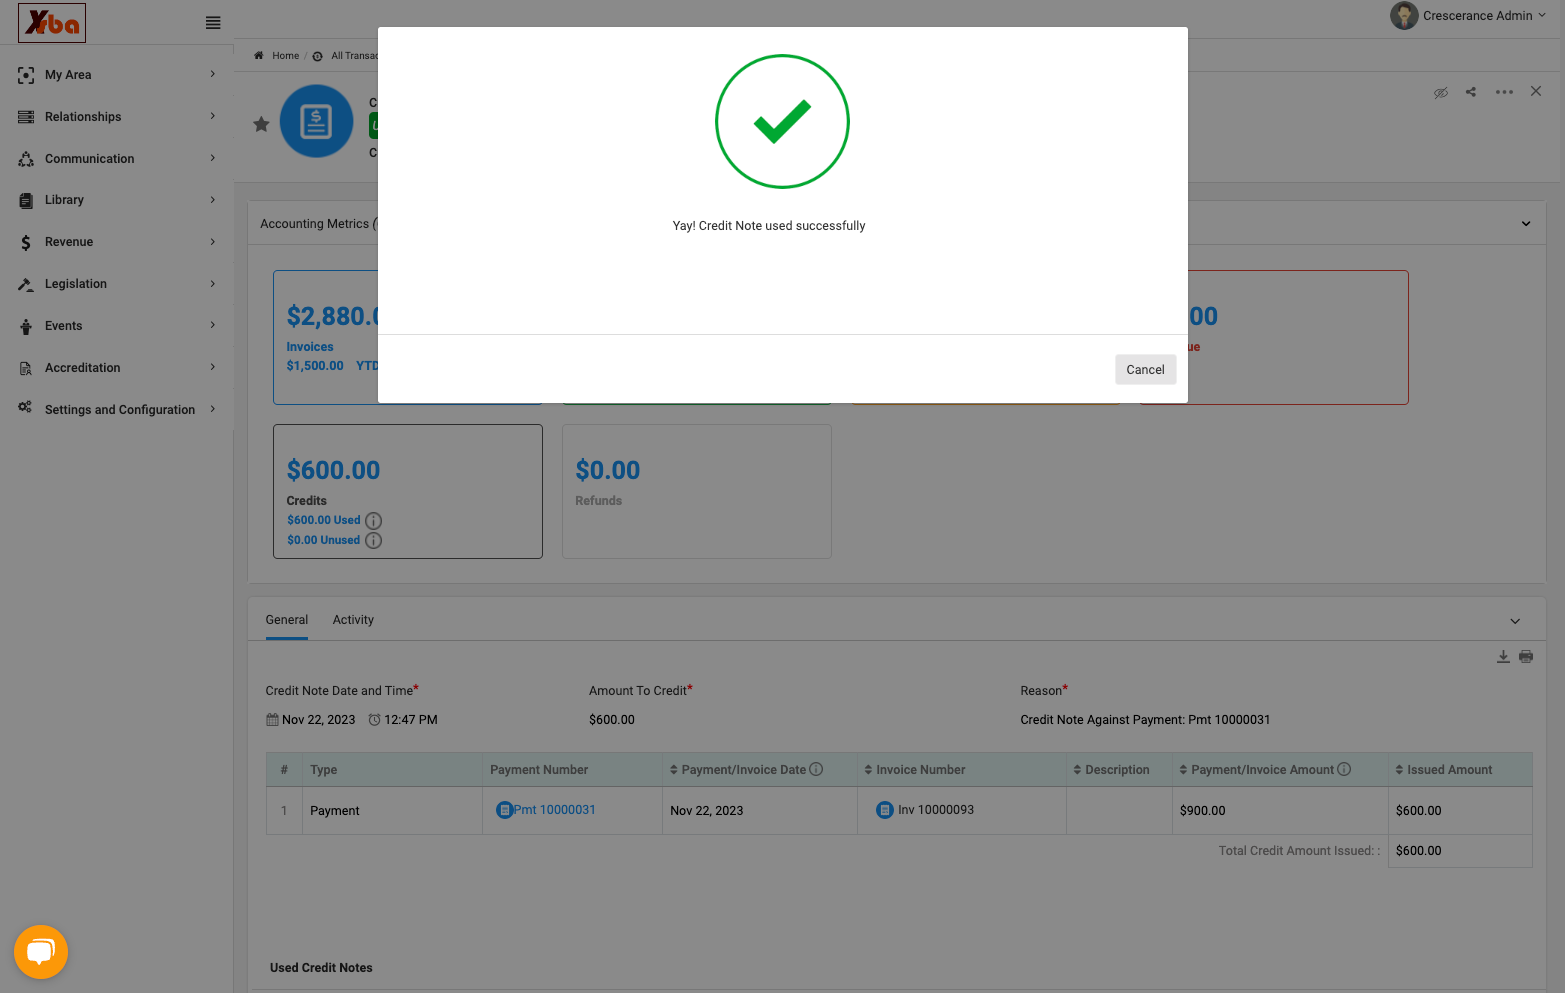Click the share icon
The width and height of the screenshot is (1565, 993).
point(1471,92)
